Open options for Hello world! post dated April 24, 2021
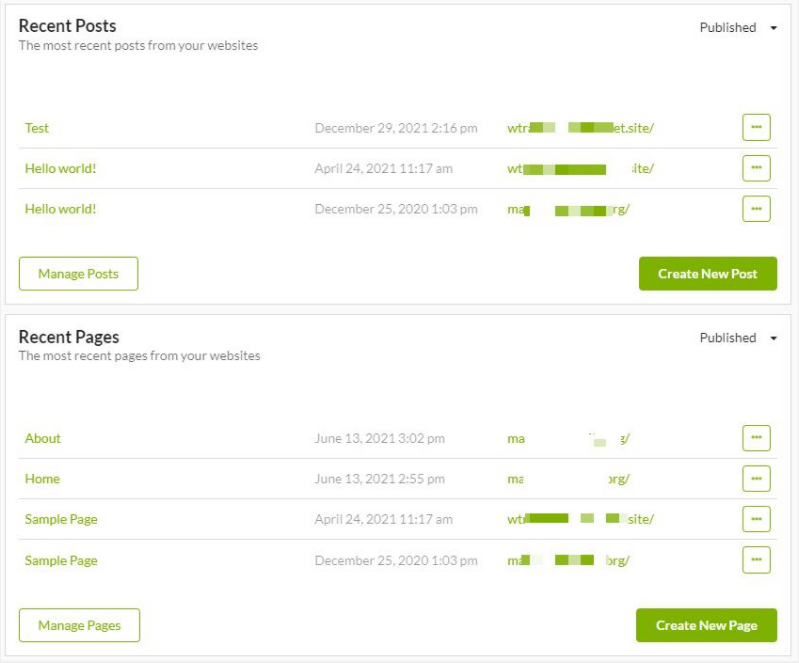This screenshot has height=663, width=799. tap(756, 168)
